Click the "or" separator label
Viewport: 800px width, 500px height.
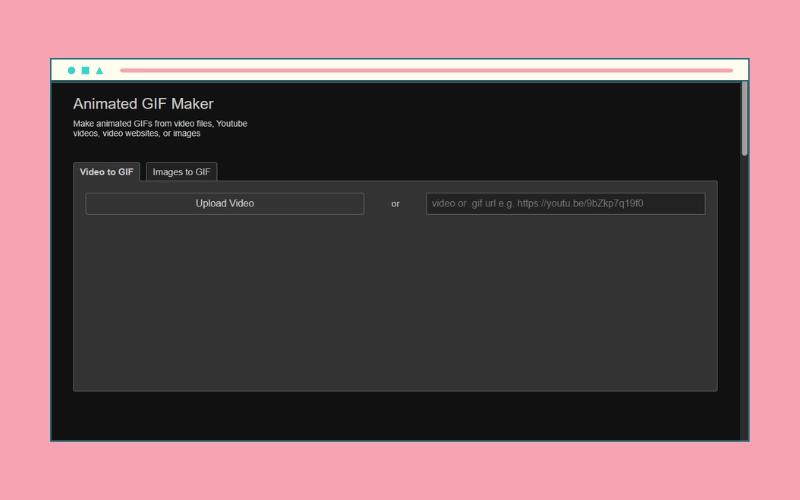coord(395,204)
